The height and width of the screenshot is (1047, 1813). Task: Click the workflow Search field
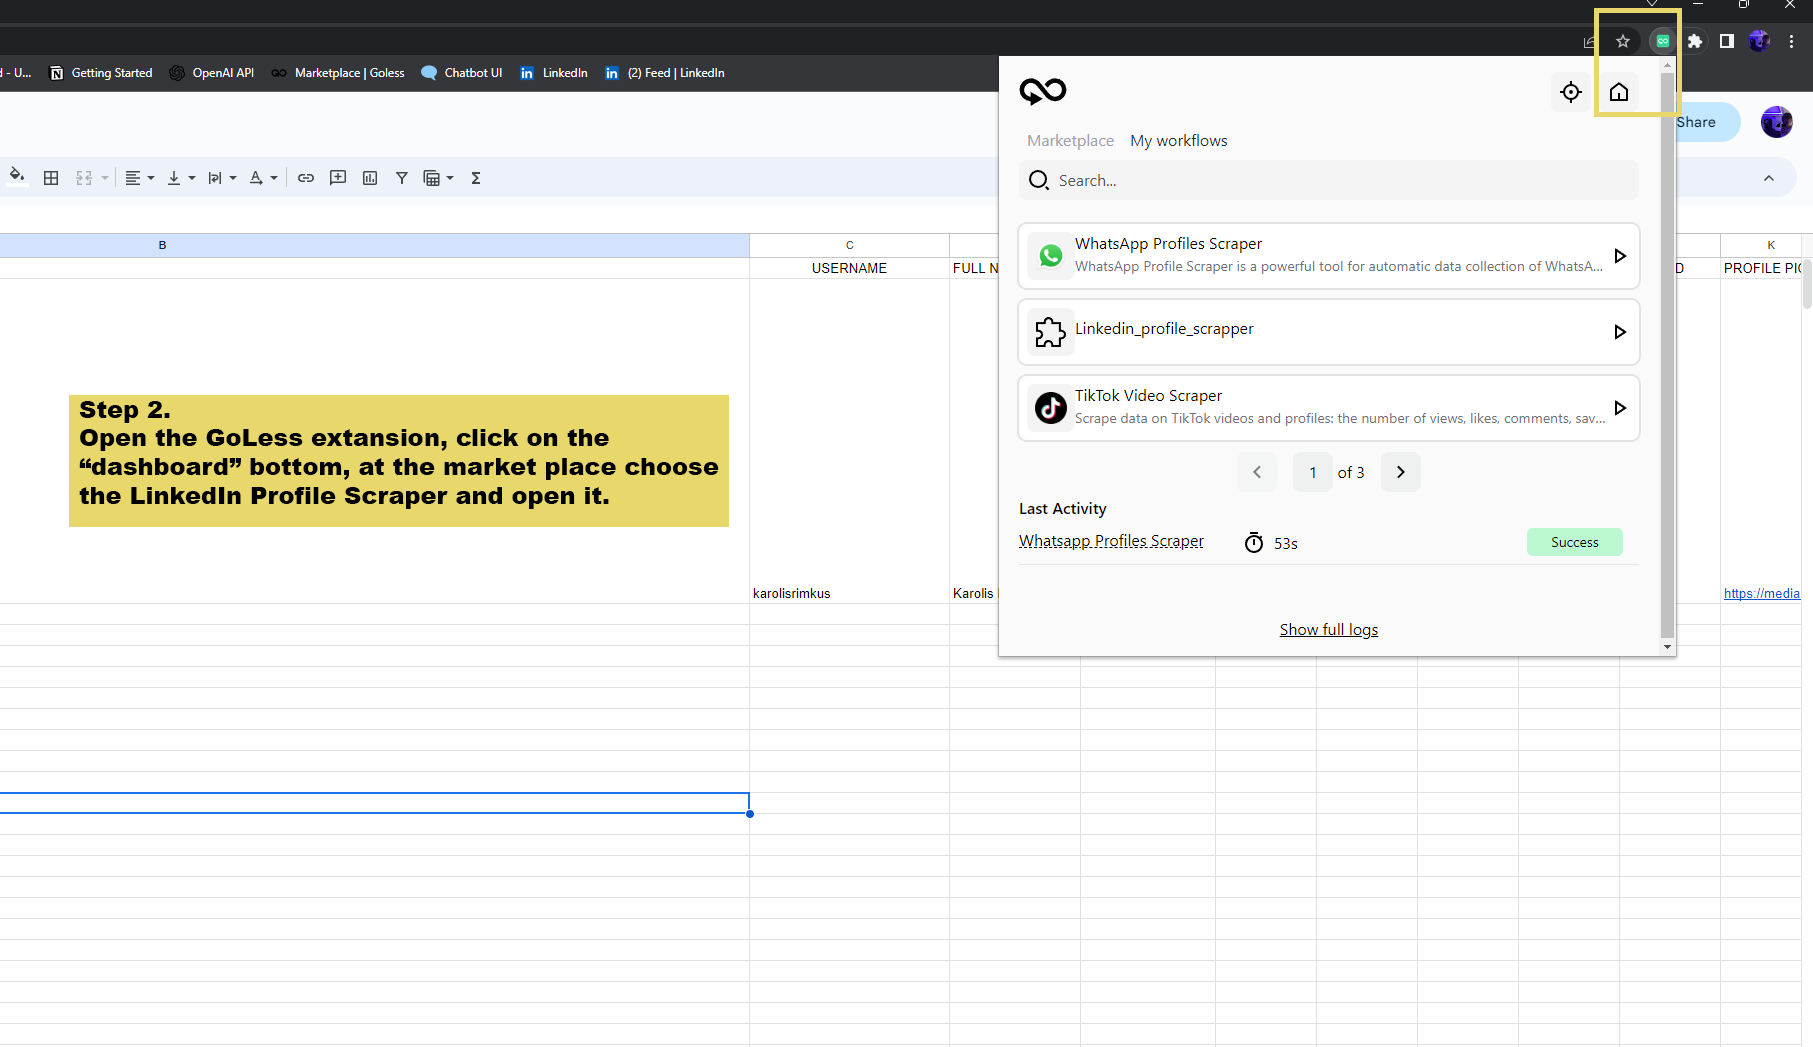tap(1329, 180)
